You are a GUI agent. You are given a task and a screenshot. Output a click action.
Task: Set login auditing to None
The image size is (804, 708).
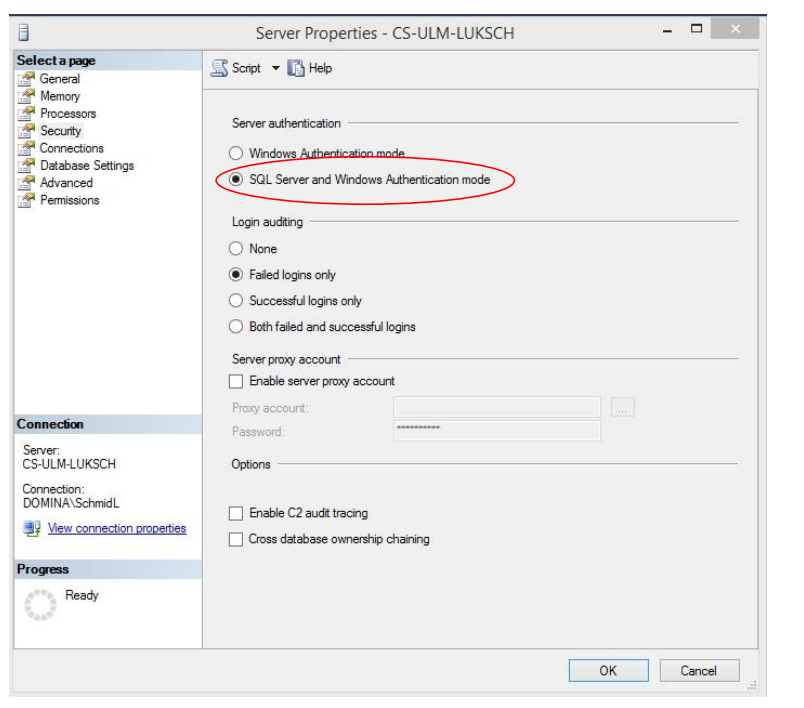point(237,249)
